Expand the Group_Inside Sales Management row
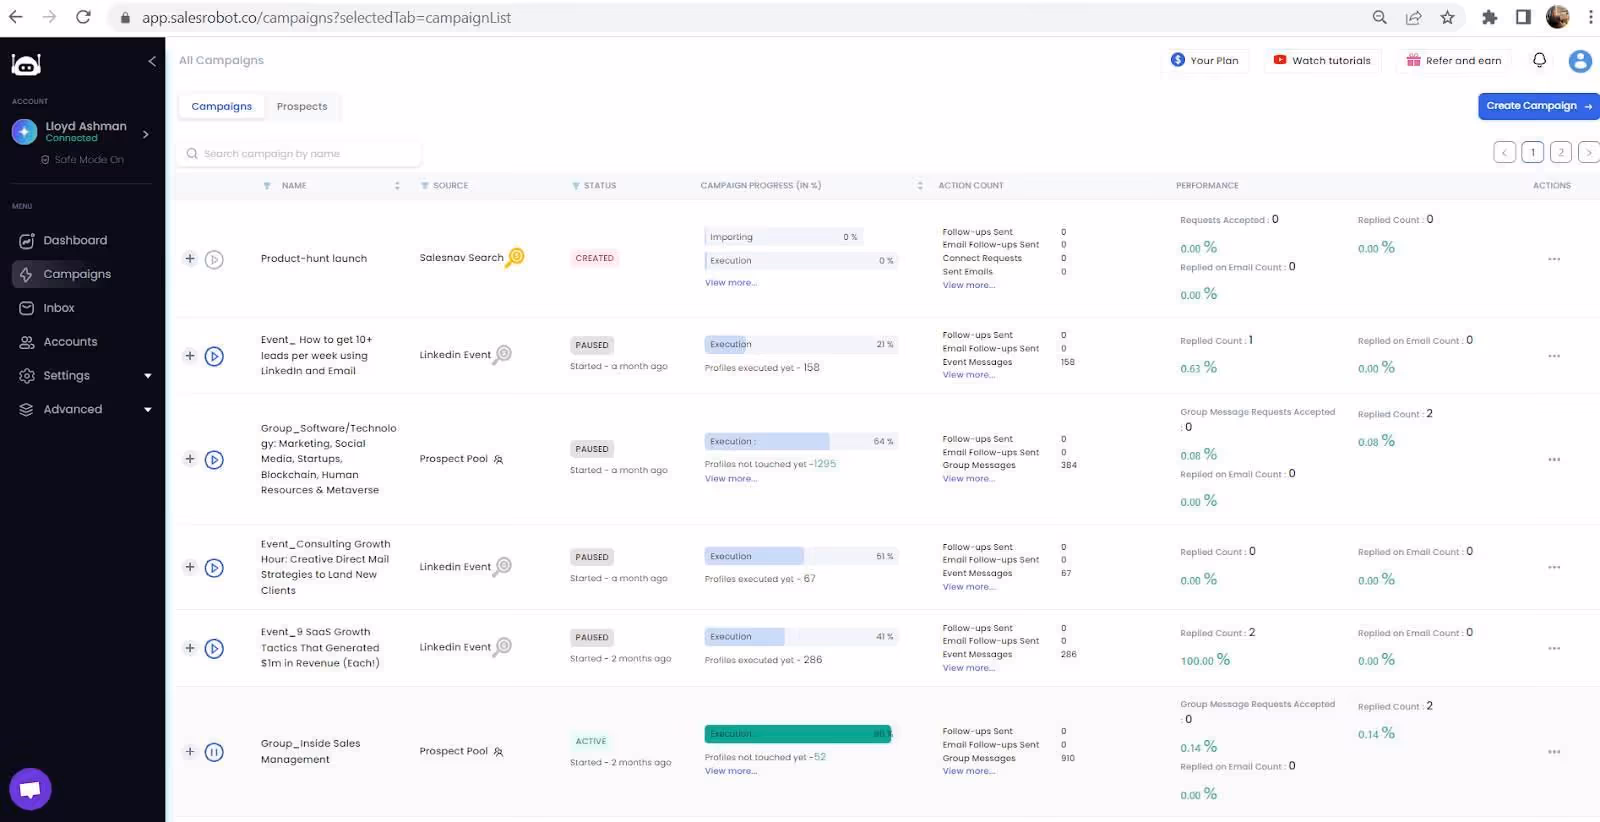This screenshot has height=822, width=1600. click(x=190, y=752)
